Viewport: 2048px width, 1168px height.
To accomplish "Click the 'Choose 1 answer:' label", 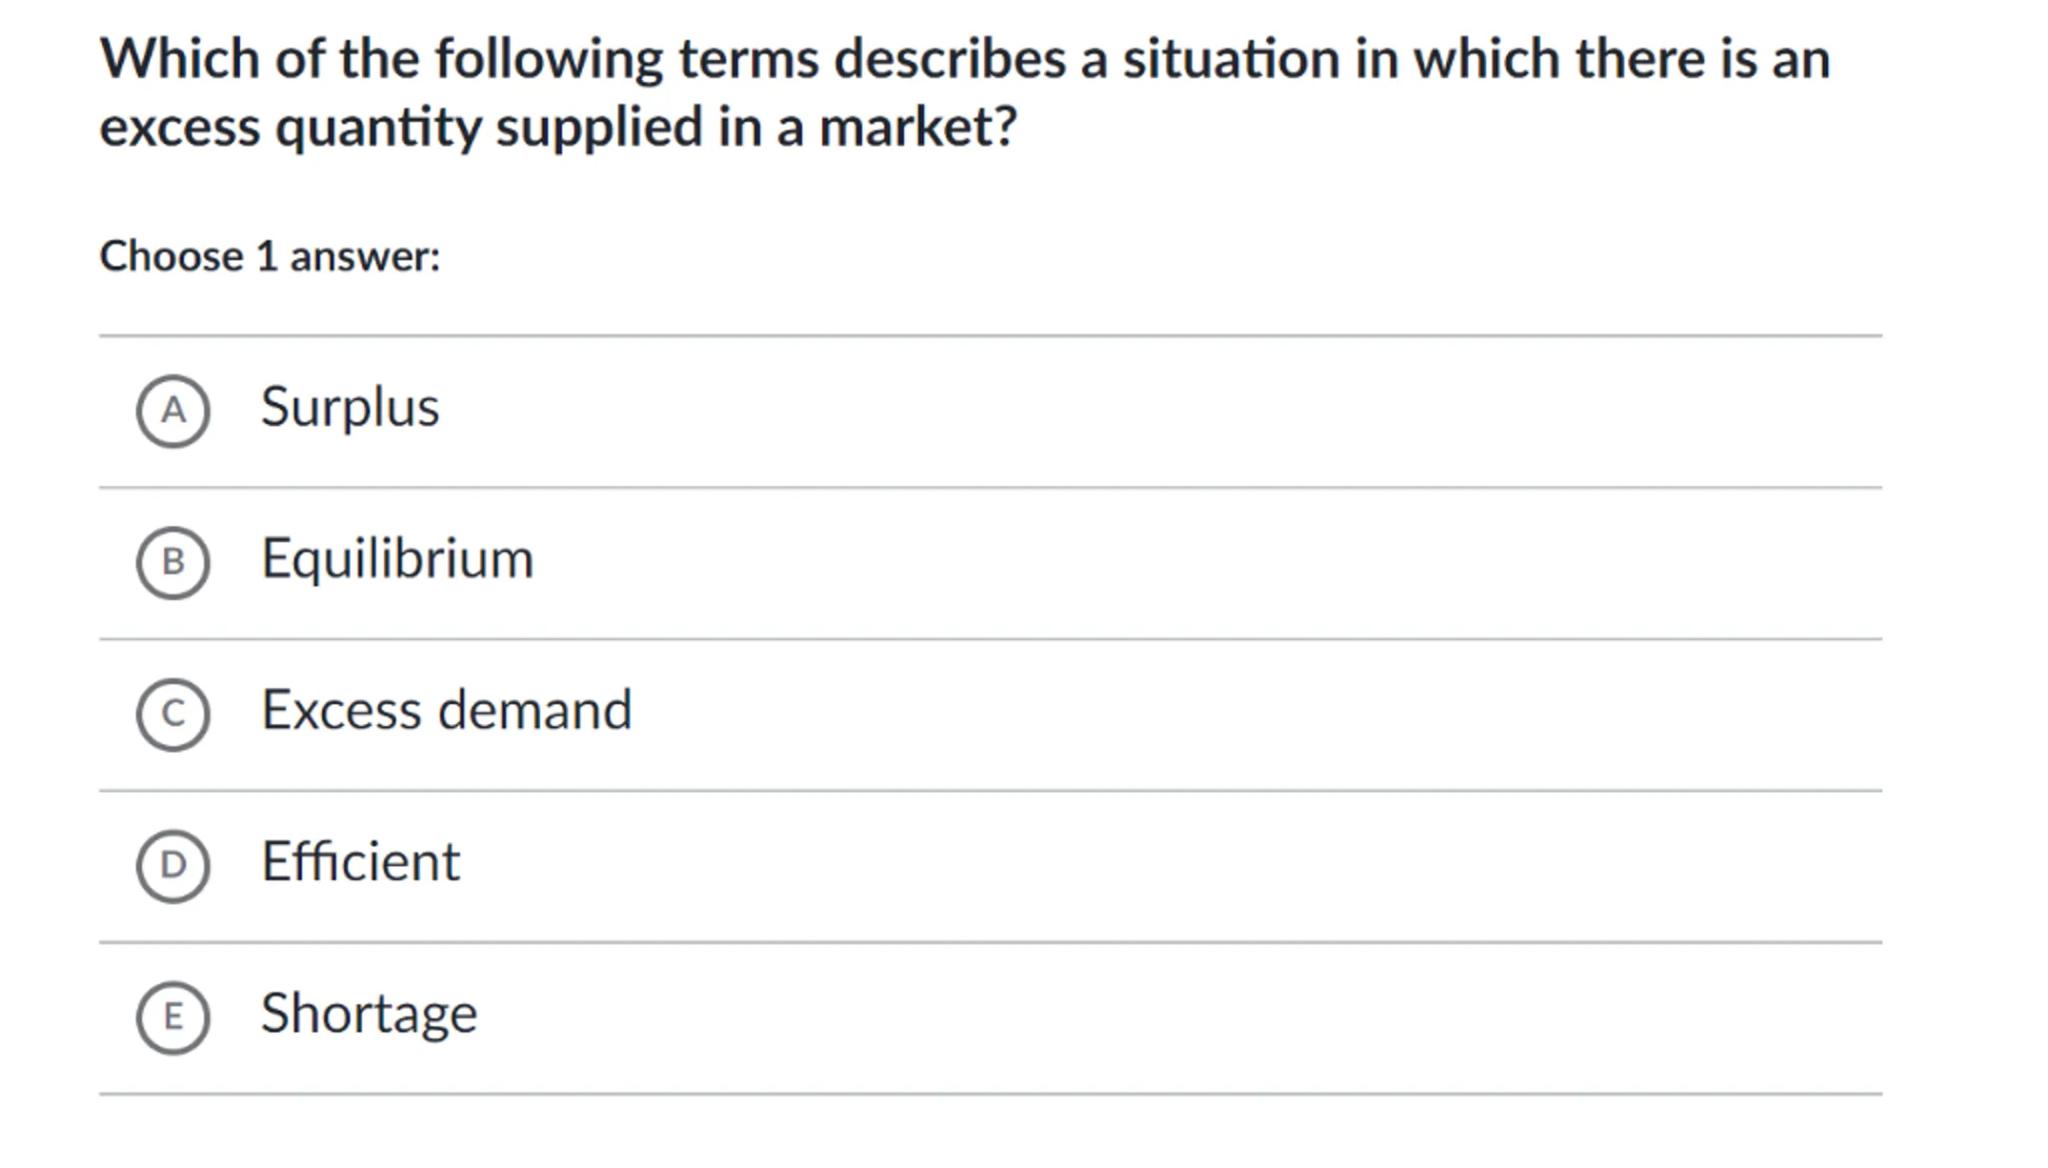I will [269, 257].
